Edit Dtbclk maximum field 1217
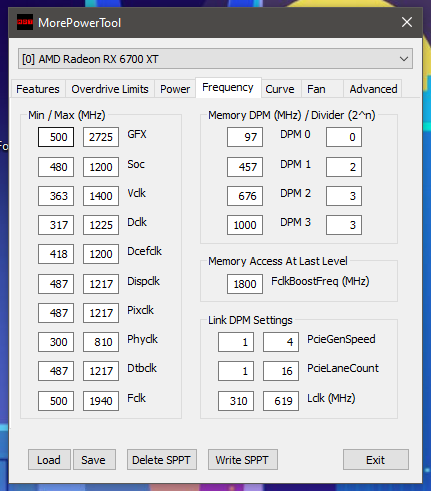The width and height of the screenshot is (431, 491). [101, 371]
